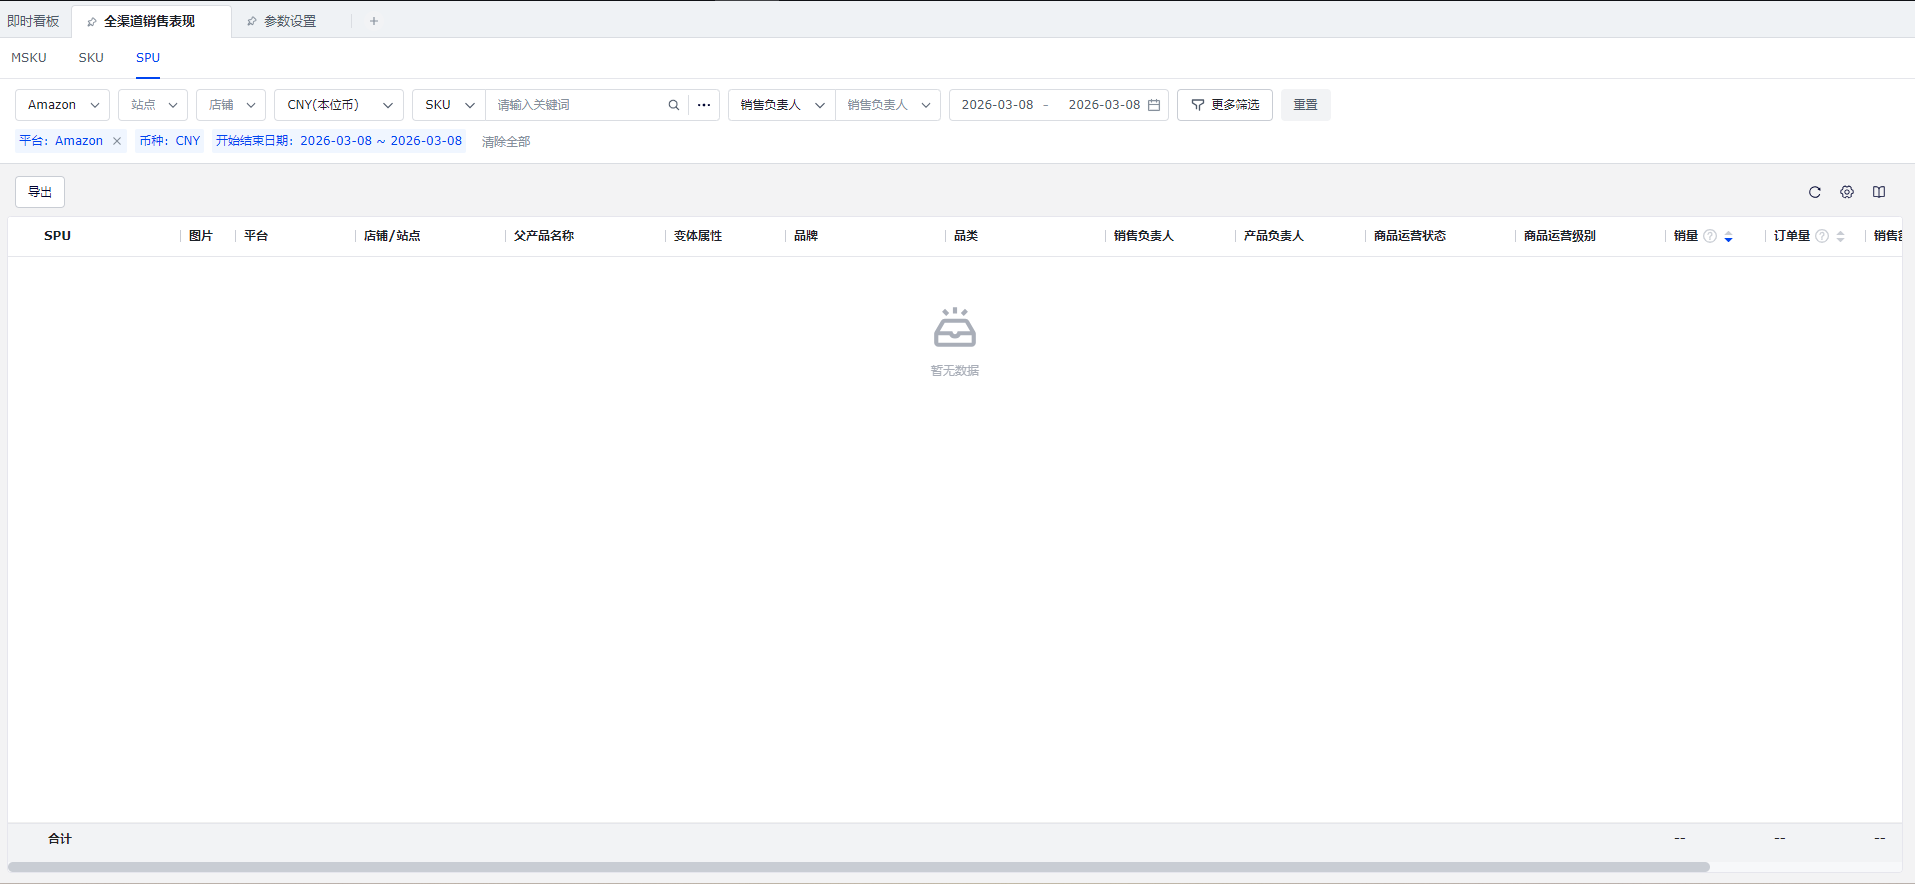The height and width of the screenshot is (884, 1915).
Task: Expand the Amazon platform dropdown
Action: (x=62, y=105)
